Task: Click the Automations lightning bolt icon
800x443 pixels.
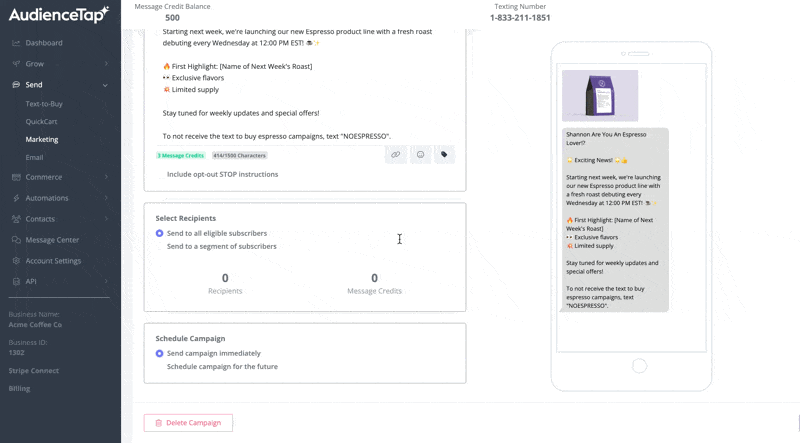Action: click(x=16, y=198)
